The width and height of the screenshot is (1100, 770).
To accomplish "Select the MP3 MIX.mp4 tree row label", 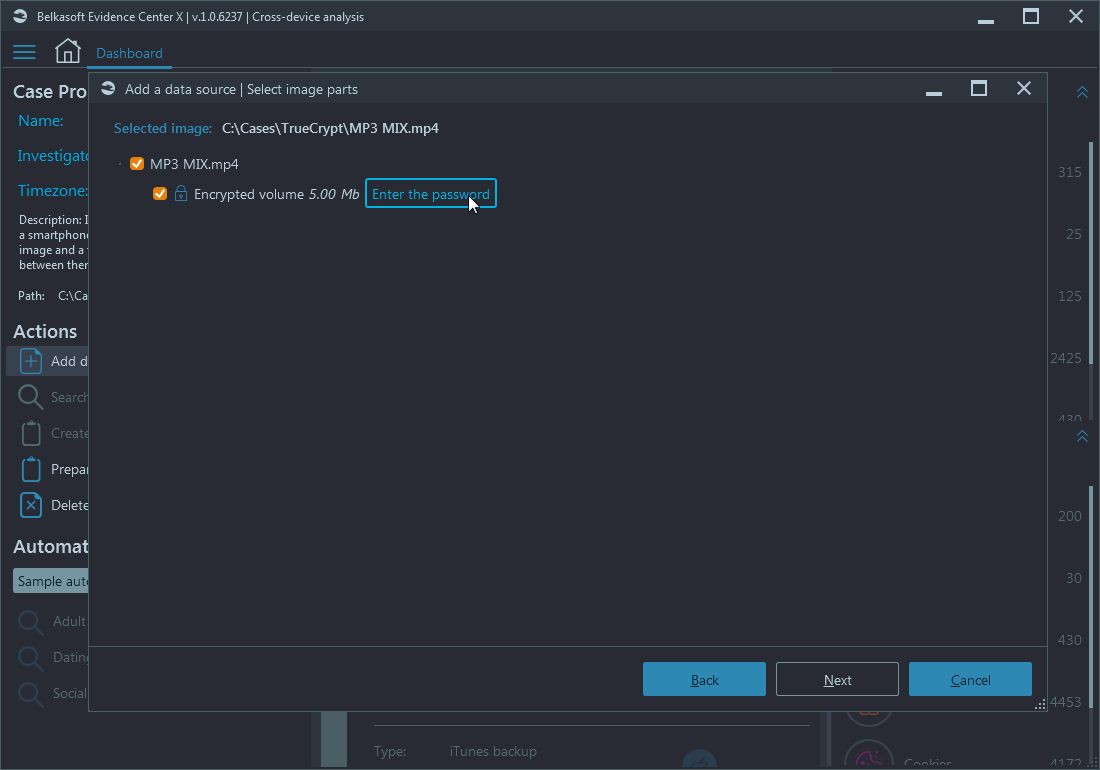I will (194, 164).
